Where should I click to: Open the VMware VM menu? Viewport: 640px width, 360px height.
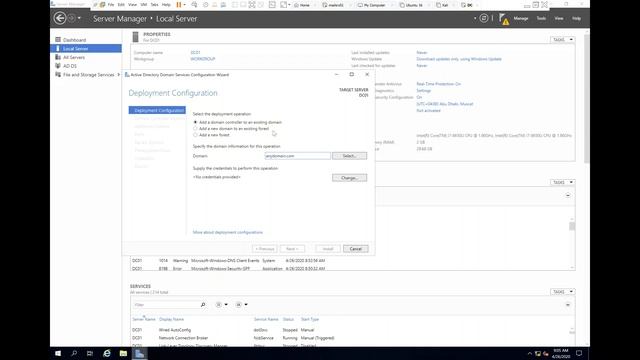(144, 5)
